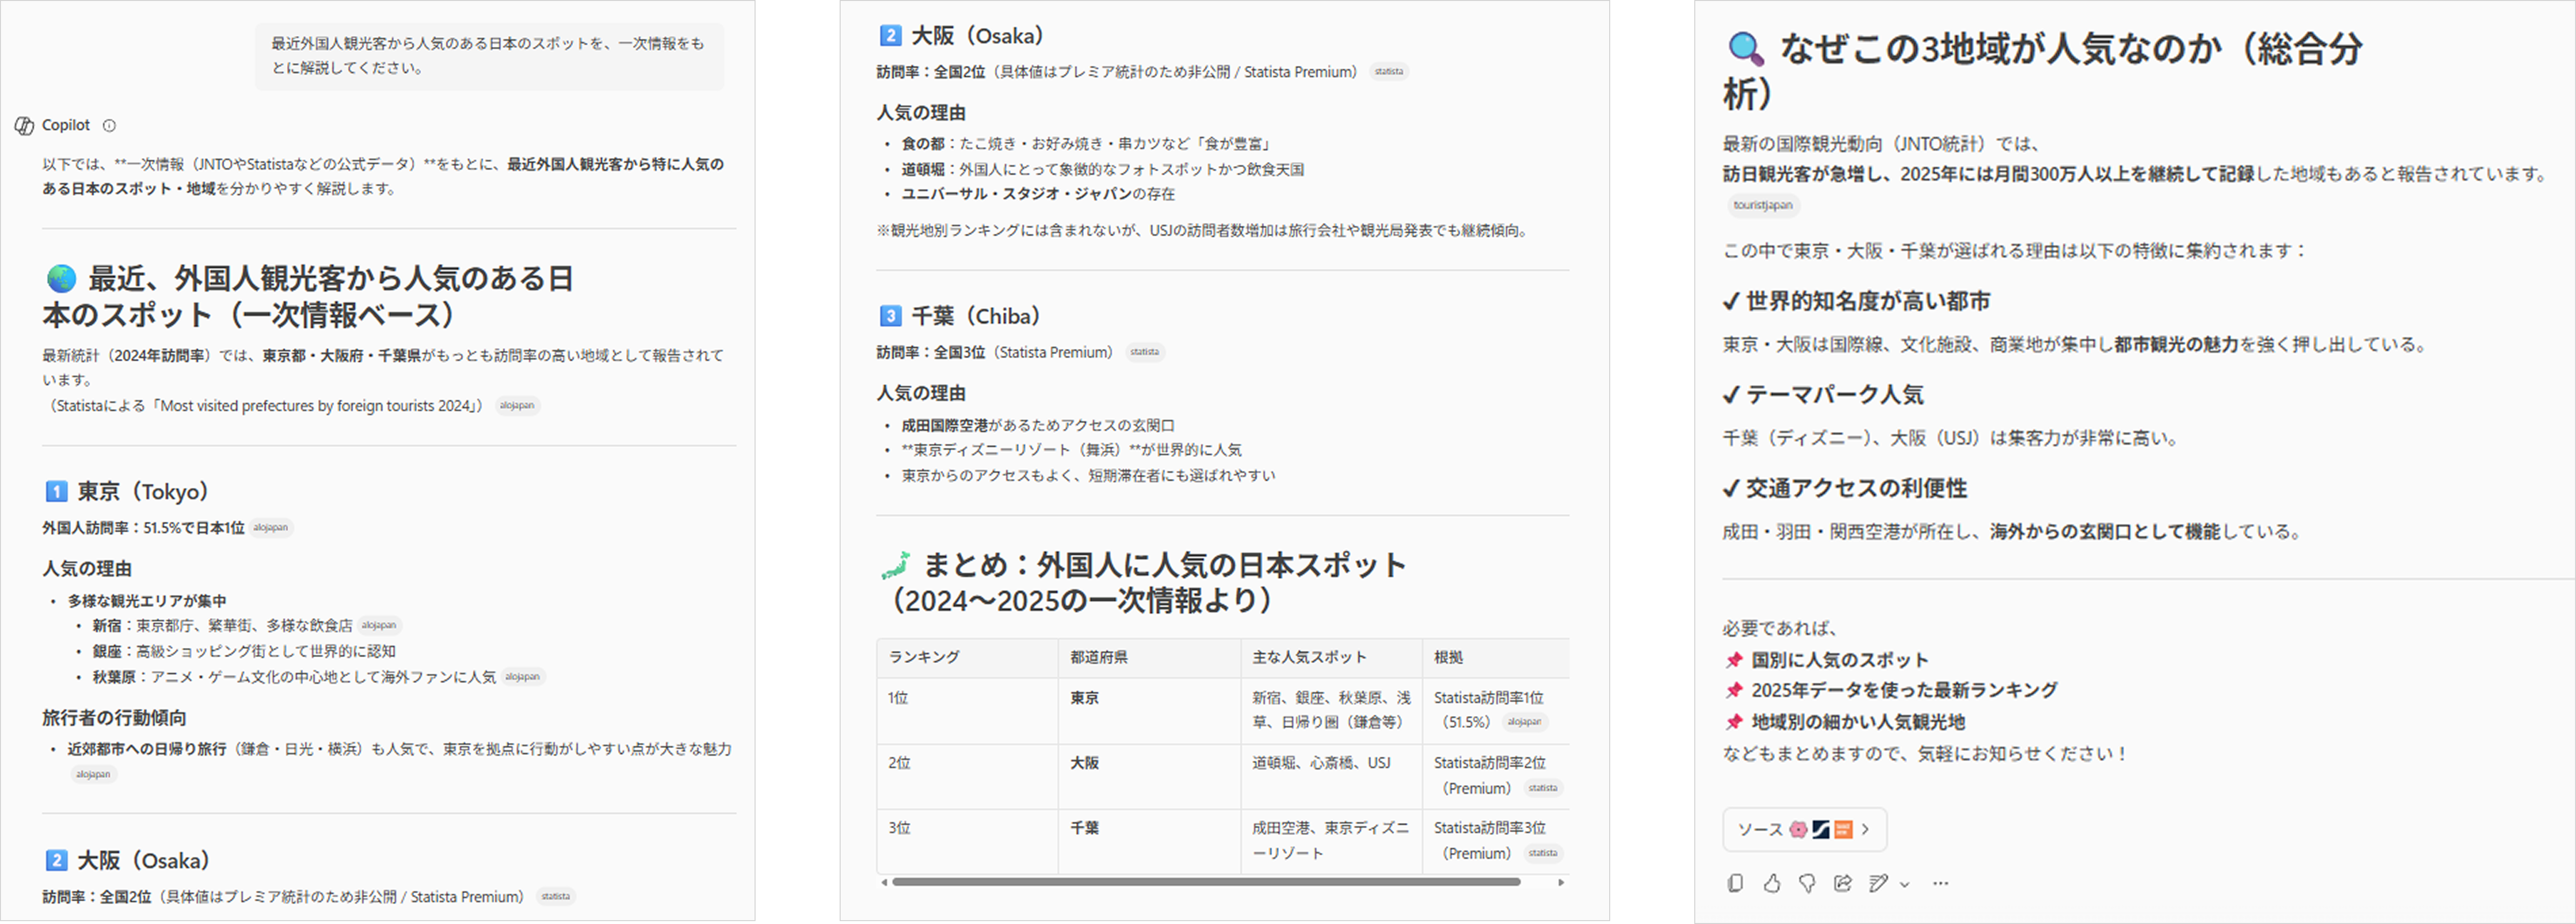This screenshot has height=924, width=2576.
Task: Click the thumbs down icon
Action: (1807, 883)
